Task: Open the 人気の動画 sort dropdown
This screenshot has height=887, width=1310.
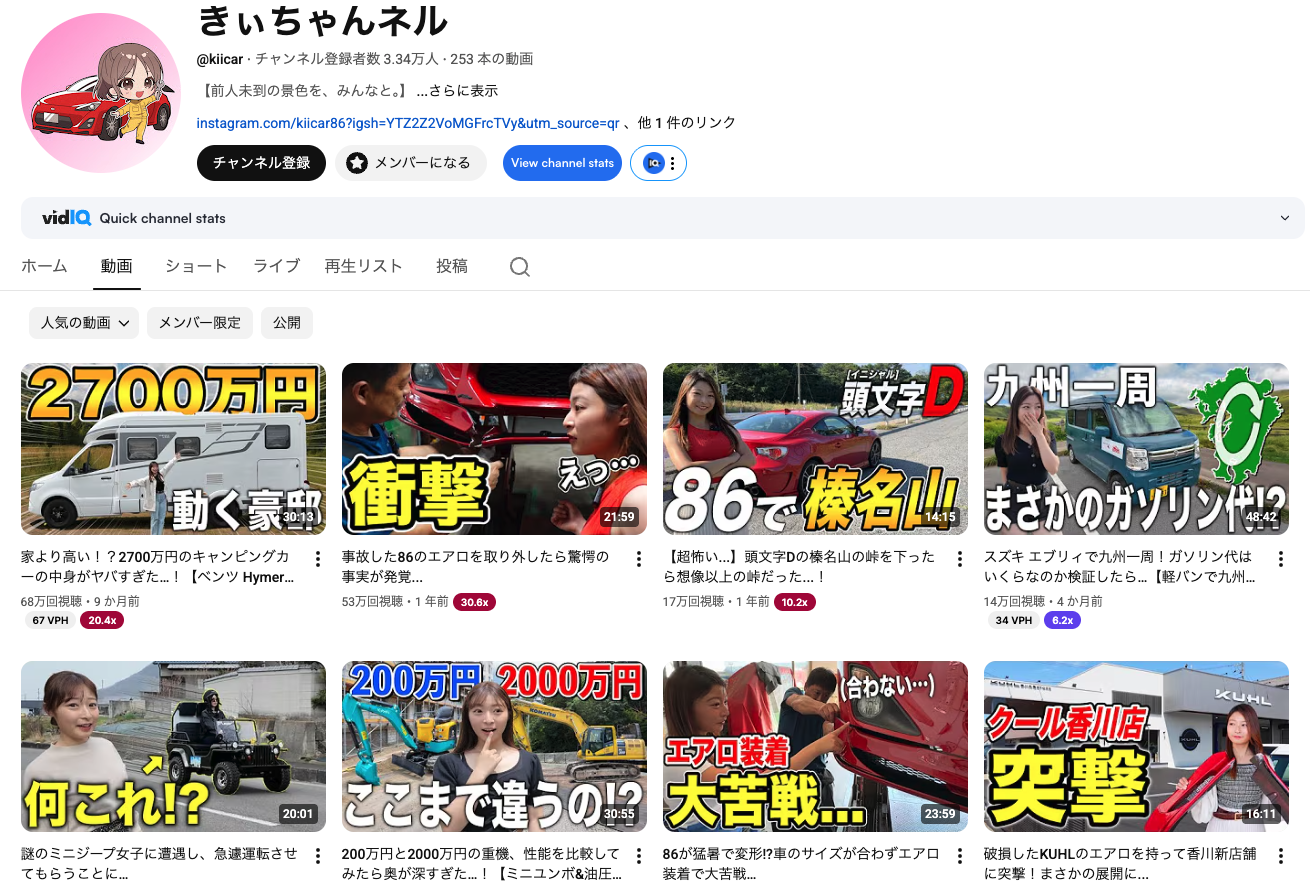Action: [x=84, y=323]
